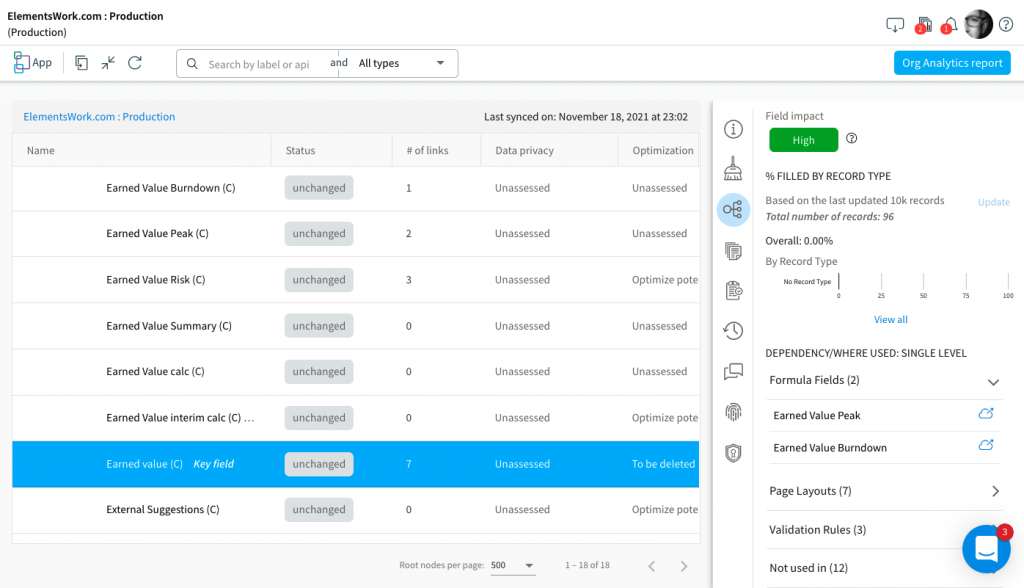Open the user profile avatar
Image resolution: width=1024 pixels, height=588 pixels.
click(978, 25)
